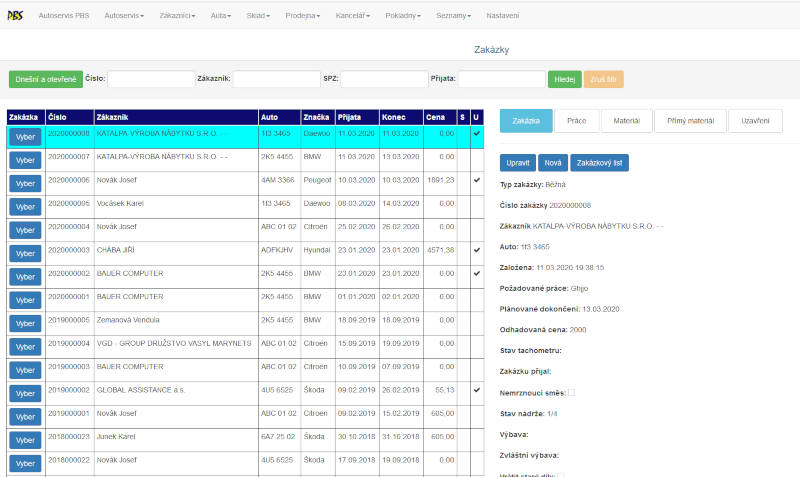Select order 2020000005 with Vyber button
This screenshot has width=800, height=477.
pyautogui.click(x=25, y=207)
